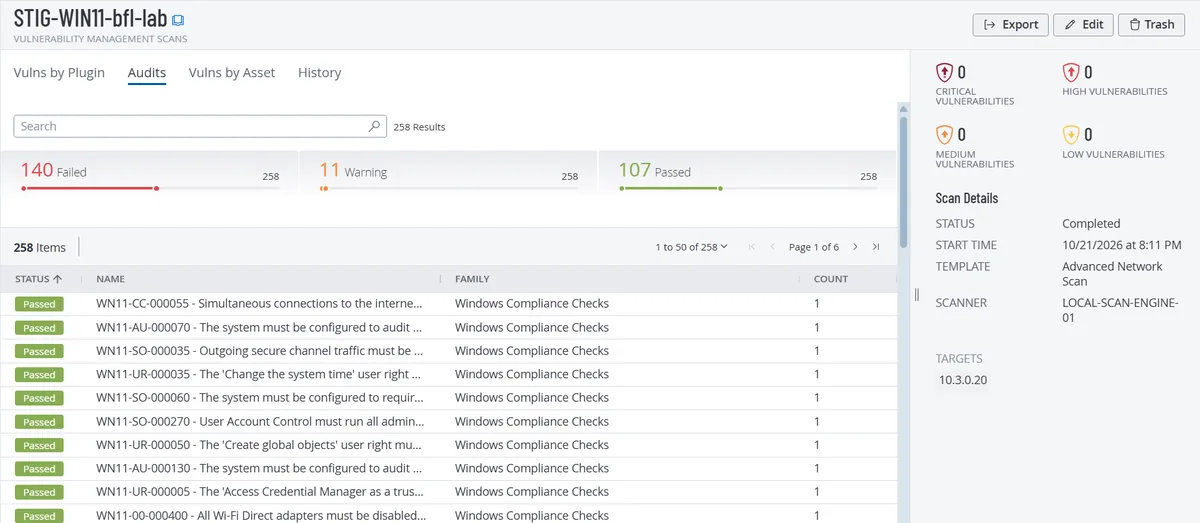Open the History tab
Image resolution: width=1200 pixels, height=523 pixels.
coord(319,73)
